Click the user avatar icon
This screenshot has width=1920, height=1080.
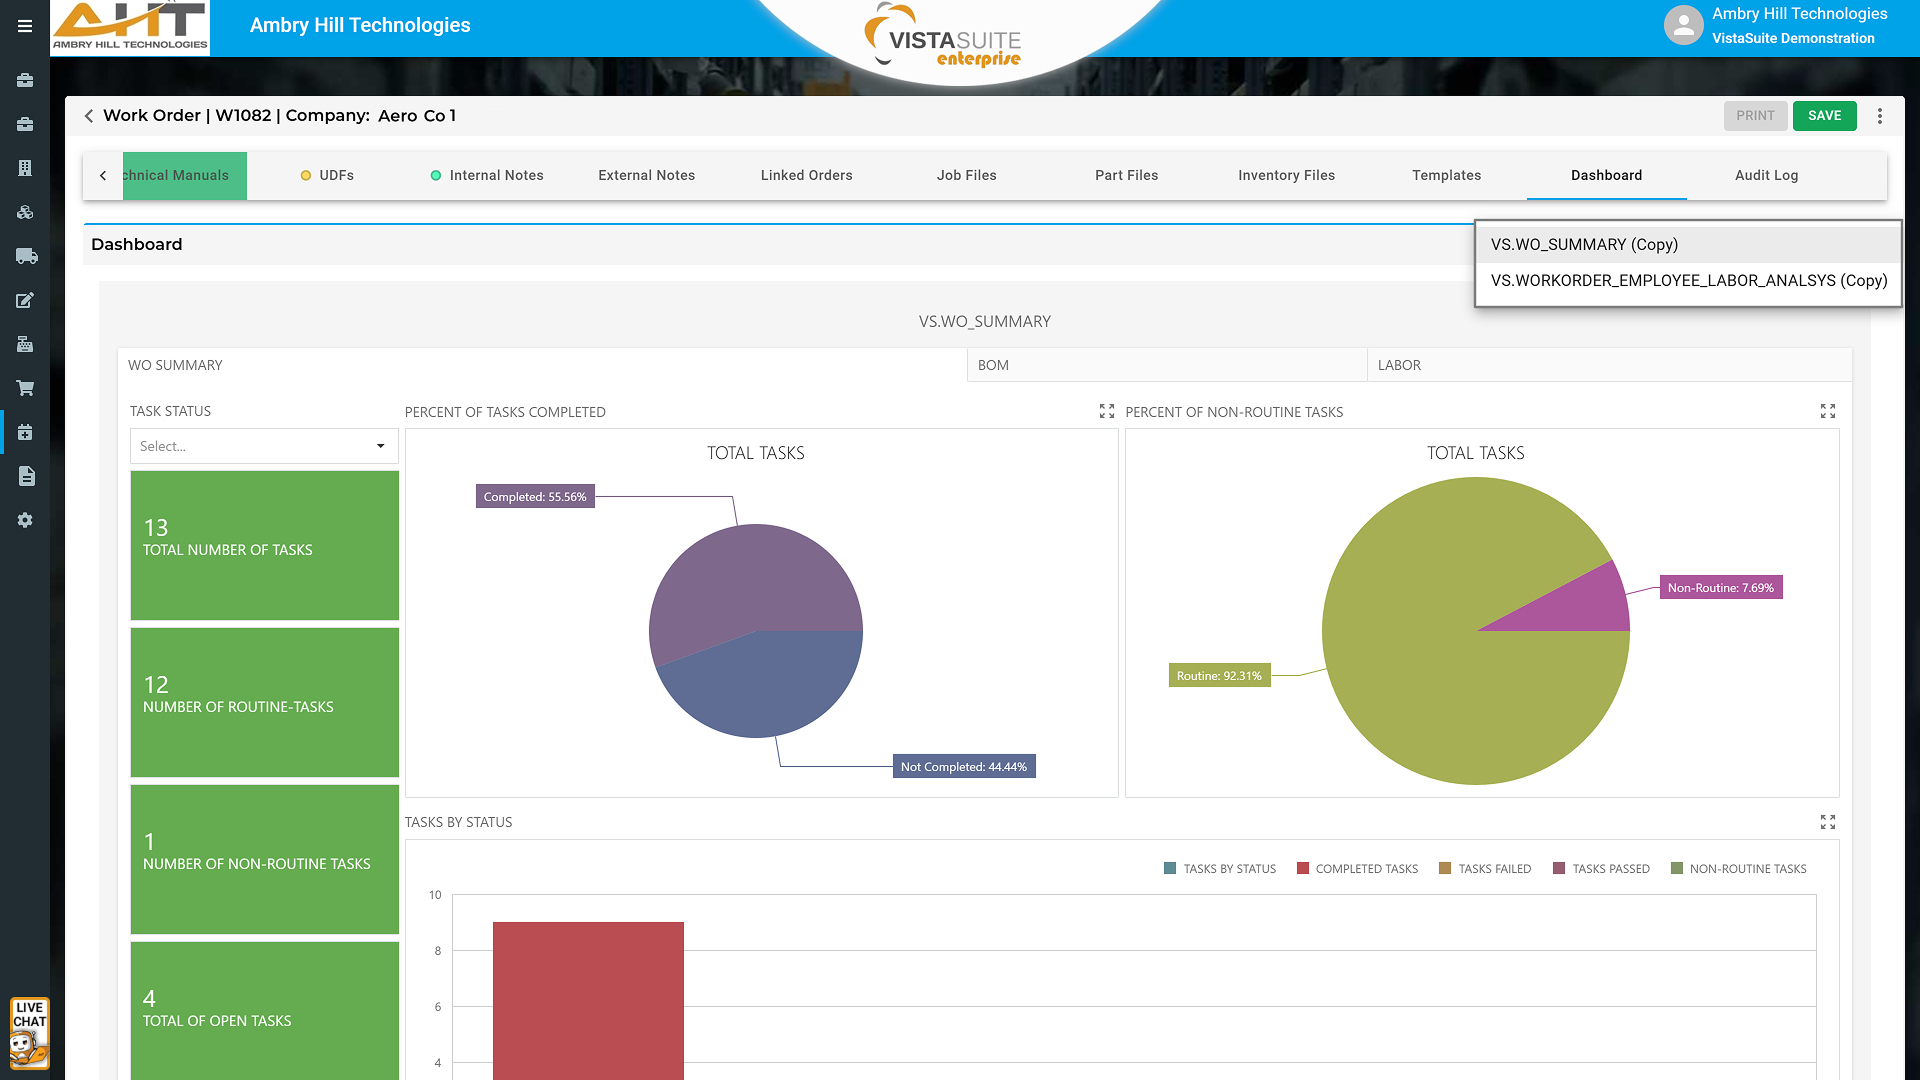point(1683,26)
